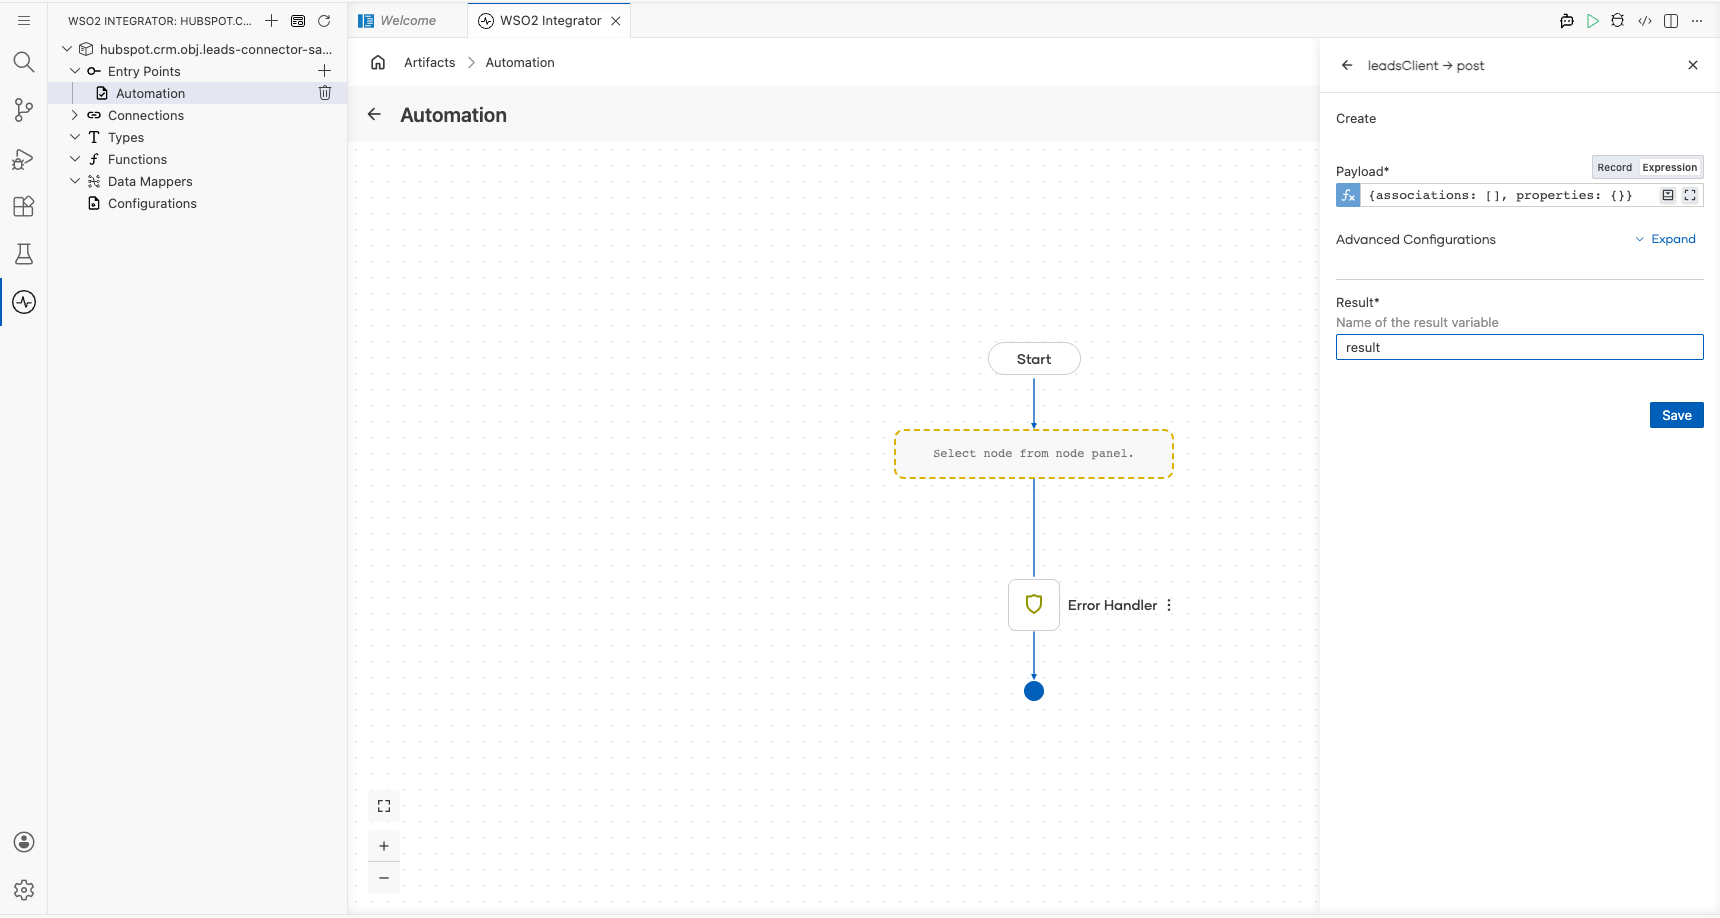Viewport: 1720px width, 918px height.
Task: Click the plus icon in WSO2 Integrator header
Action: [x=271, y=20]
